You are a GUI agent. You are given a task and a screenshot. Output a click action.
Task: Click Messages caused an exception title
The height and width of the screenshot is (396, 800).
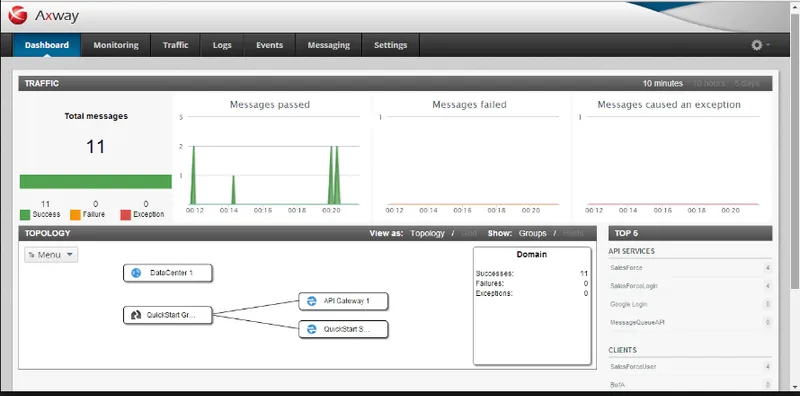click(x=669, y=105)
